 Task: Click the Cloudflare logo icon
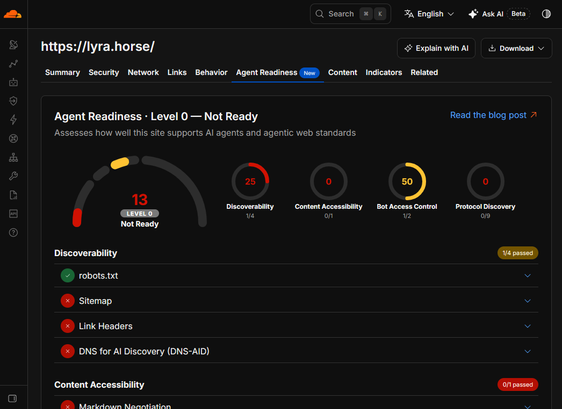click(13, 14)
